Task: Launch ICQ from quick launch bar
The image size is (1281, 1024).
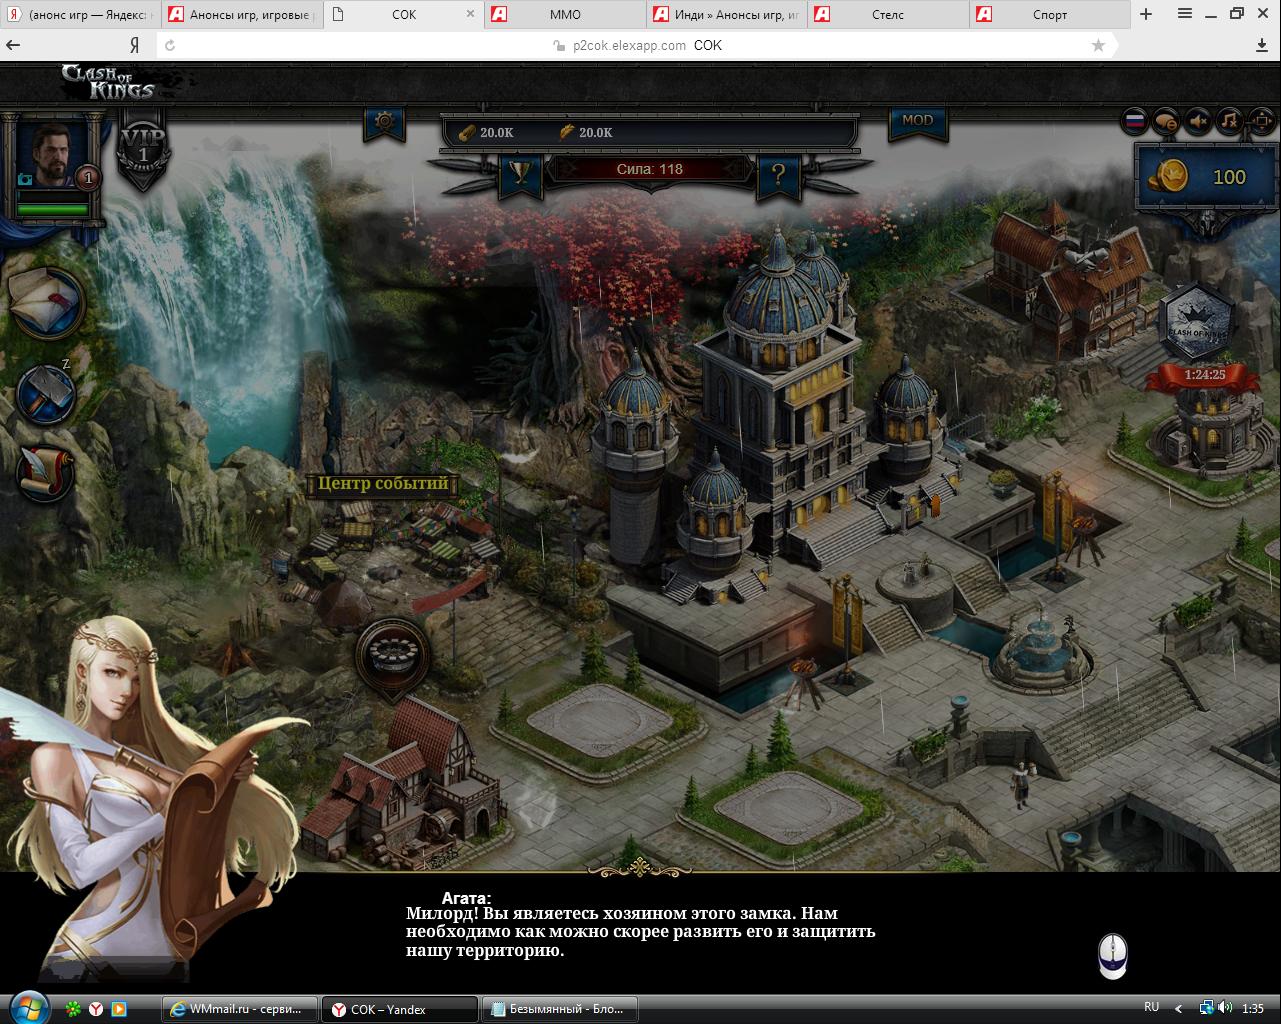Action: (x=74, y=1009)
